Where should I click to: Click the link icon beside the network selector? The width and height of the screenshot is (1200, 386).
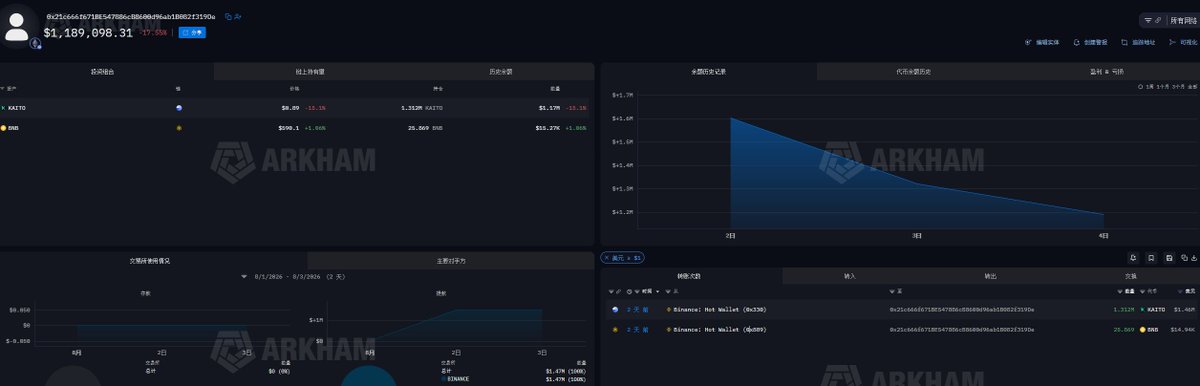click(x=1159, y=20)
